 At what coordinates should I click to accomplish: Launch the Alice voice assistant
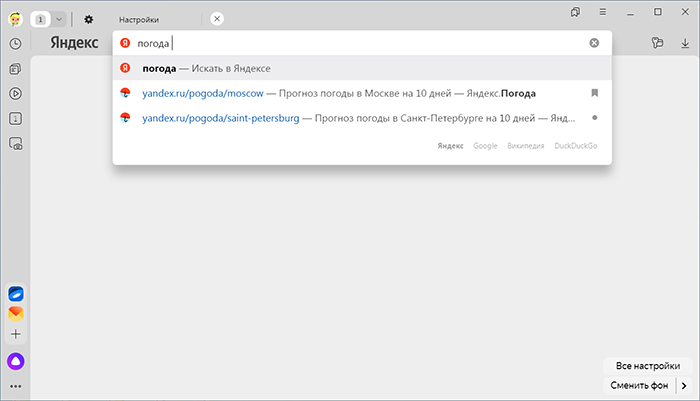16,361
